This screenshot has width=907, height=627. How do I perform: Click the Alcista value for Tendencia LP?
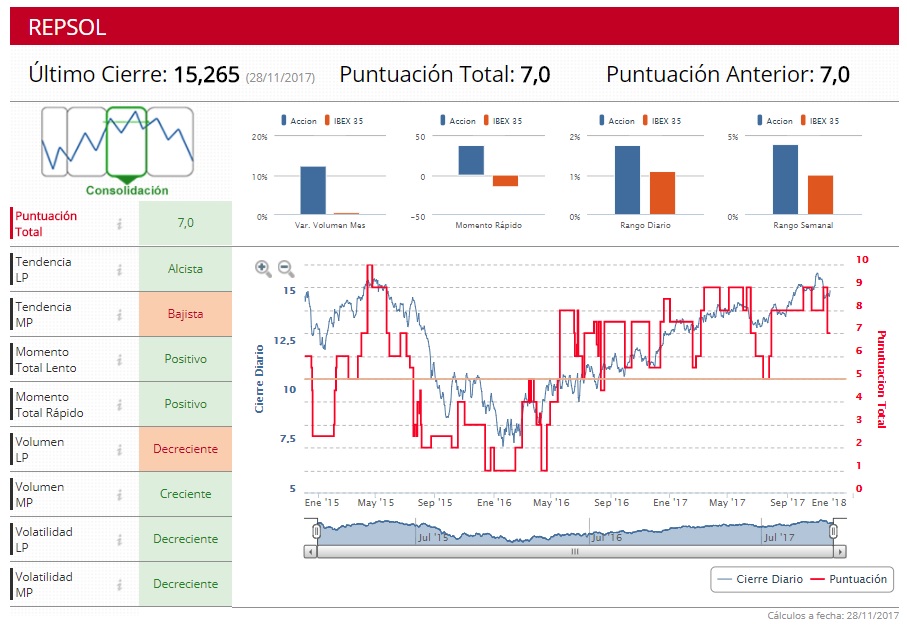coord(185,269)
